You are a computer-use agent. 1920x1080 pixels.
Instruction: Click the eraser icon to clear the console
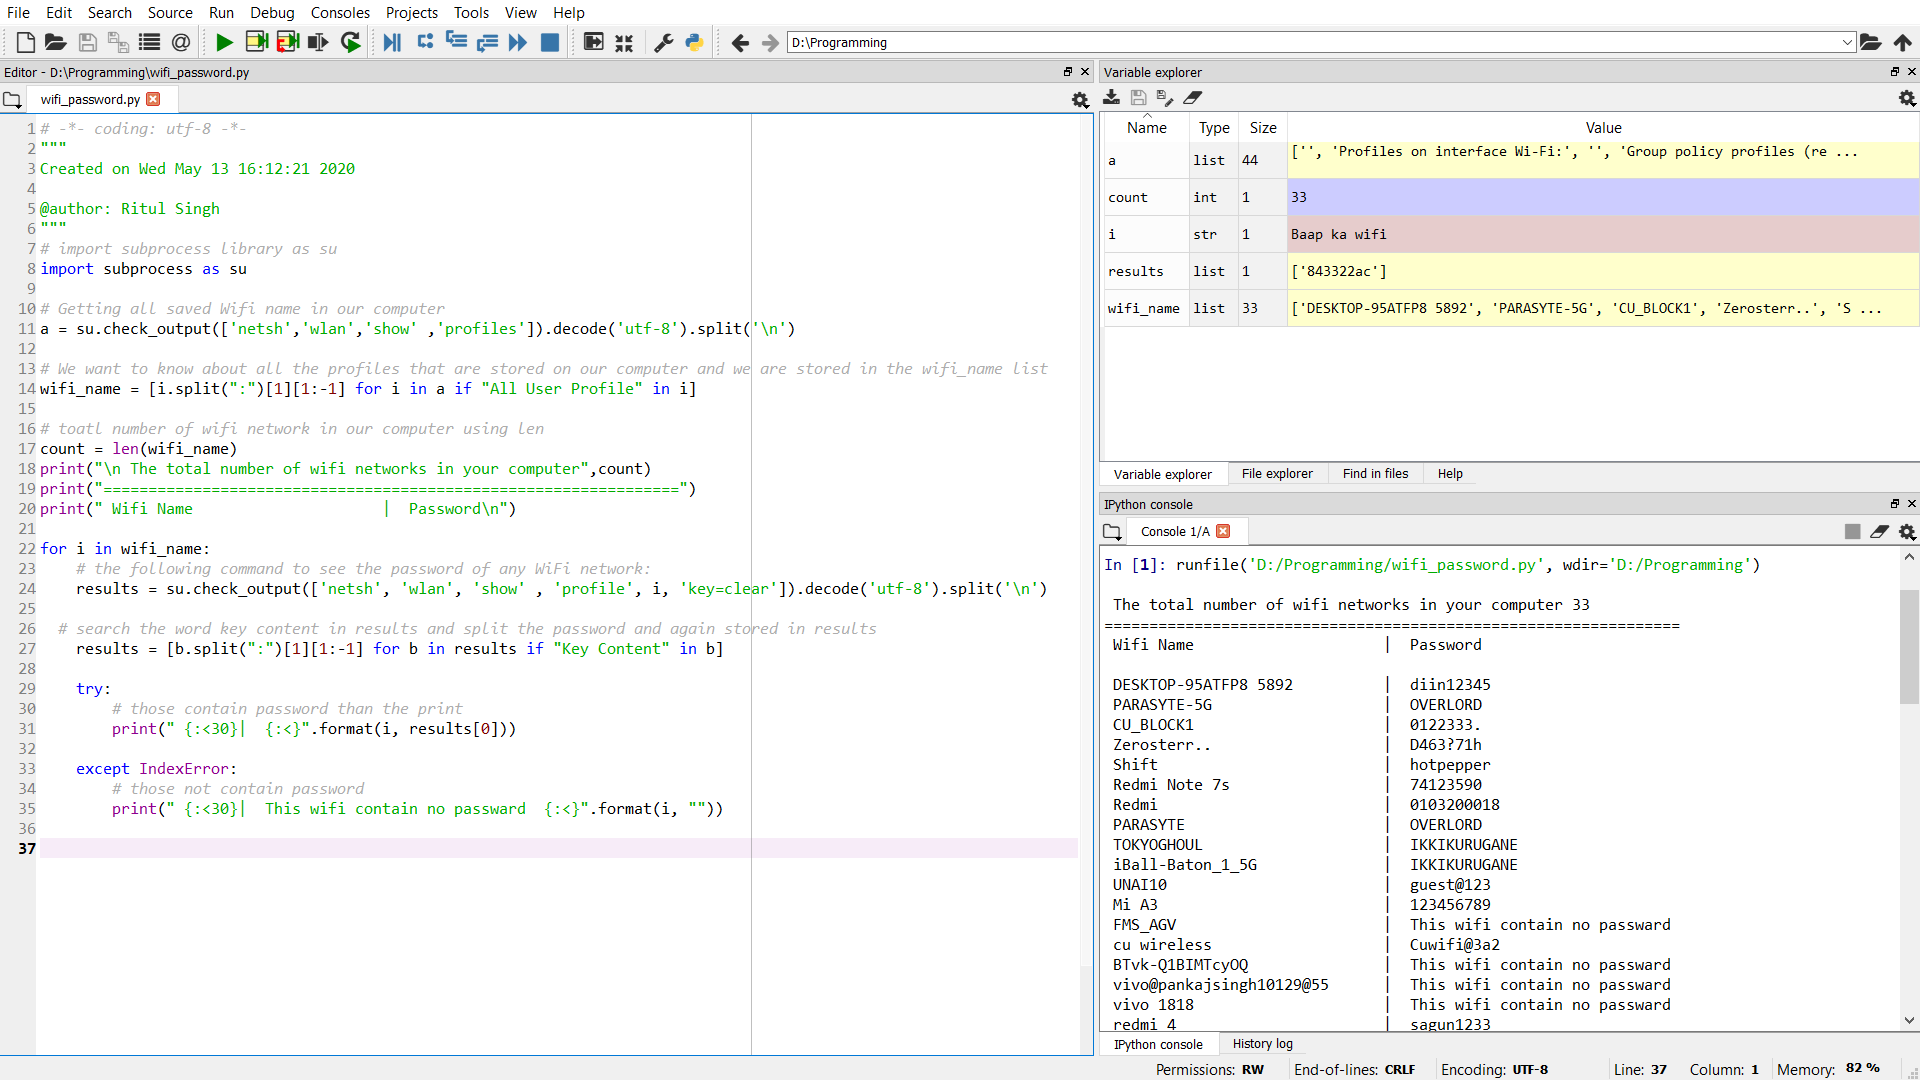[x=1879, y=532]
